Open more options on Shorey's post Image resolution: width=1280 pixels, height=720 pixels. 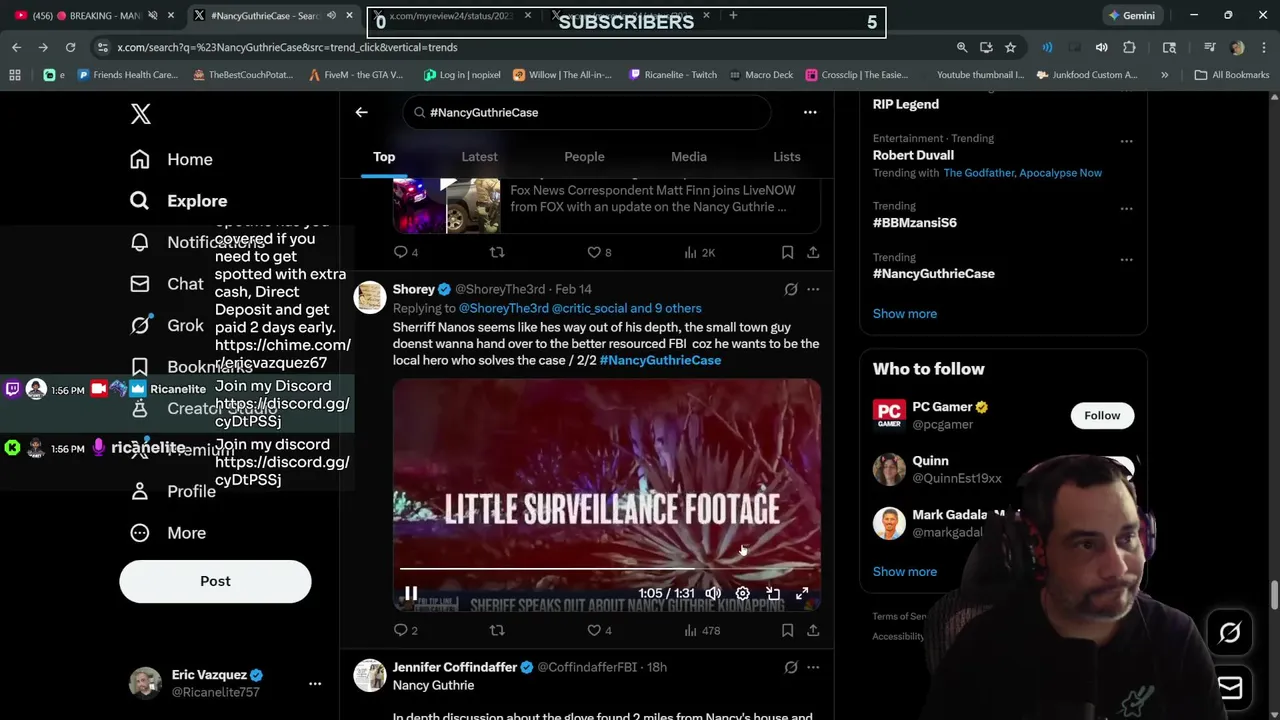813,289
